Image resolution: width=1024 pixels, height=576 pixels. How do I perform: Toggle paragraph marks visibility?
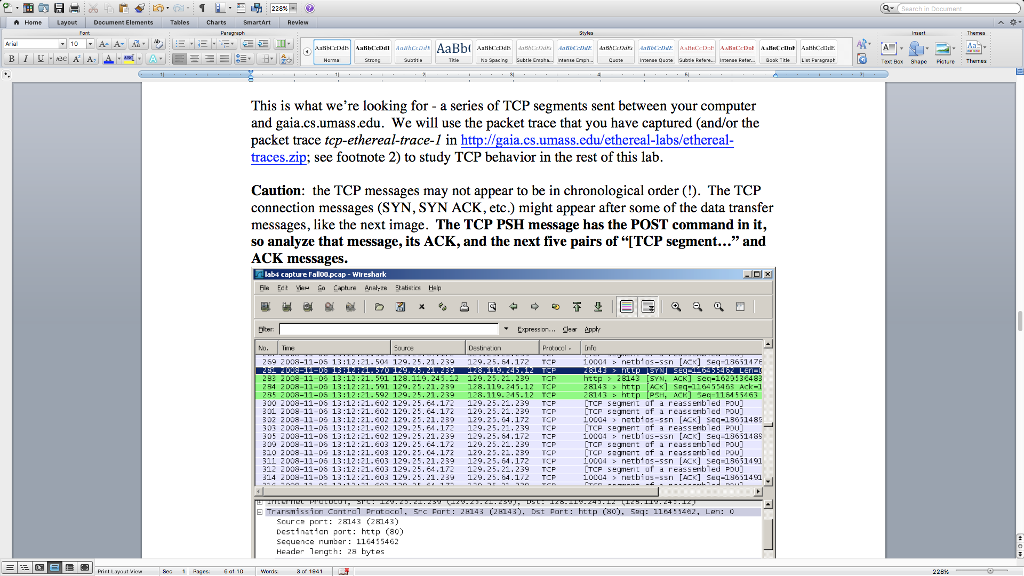[202, 7]
